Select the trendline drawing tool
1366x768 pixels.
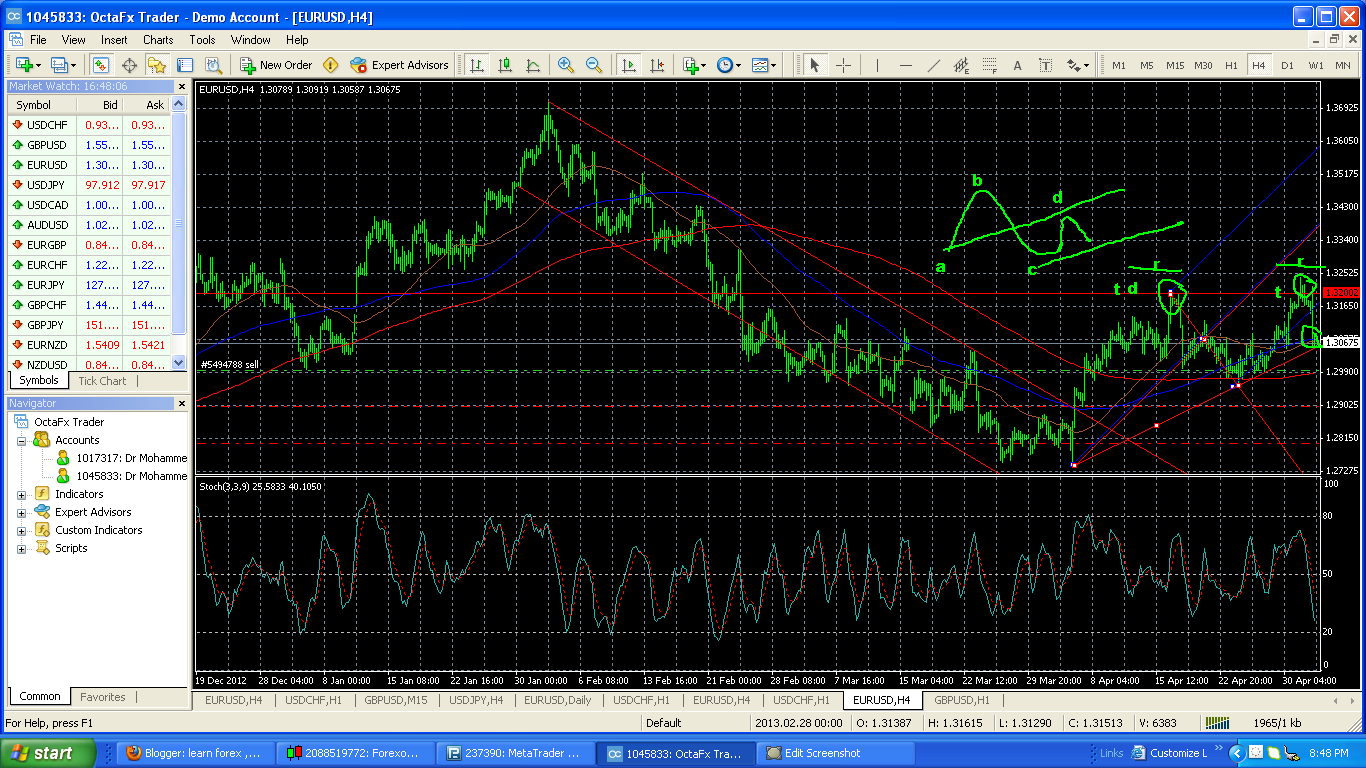[x=933, y=65]
